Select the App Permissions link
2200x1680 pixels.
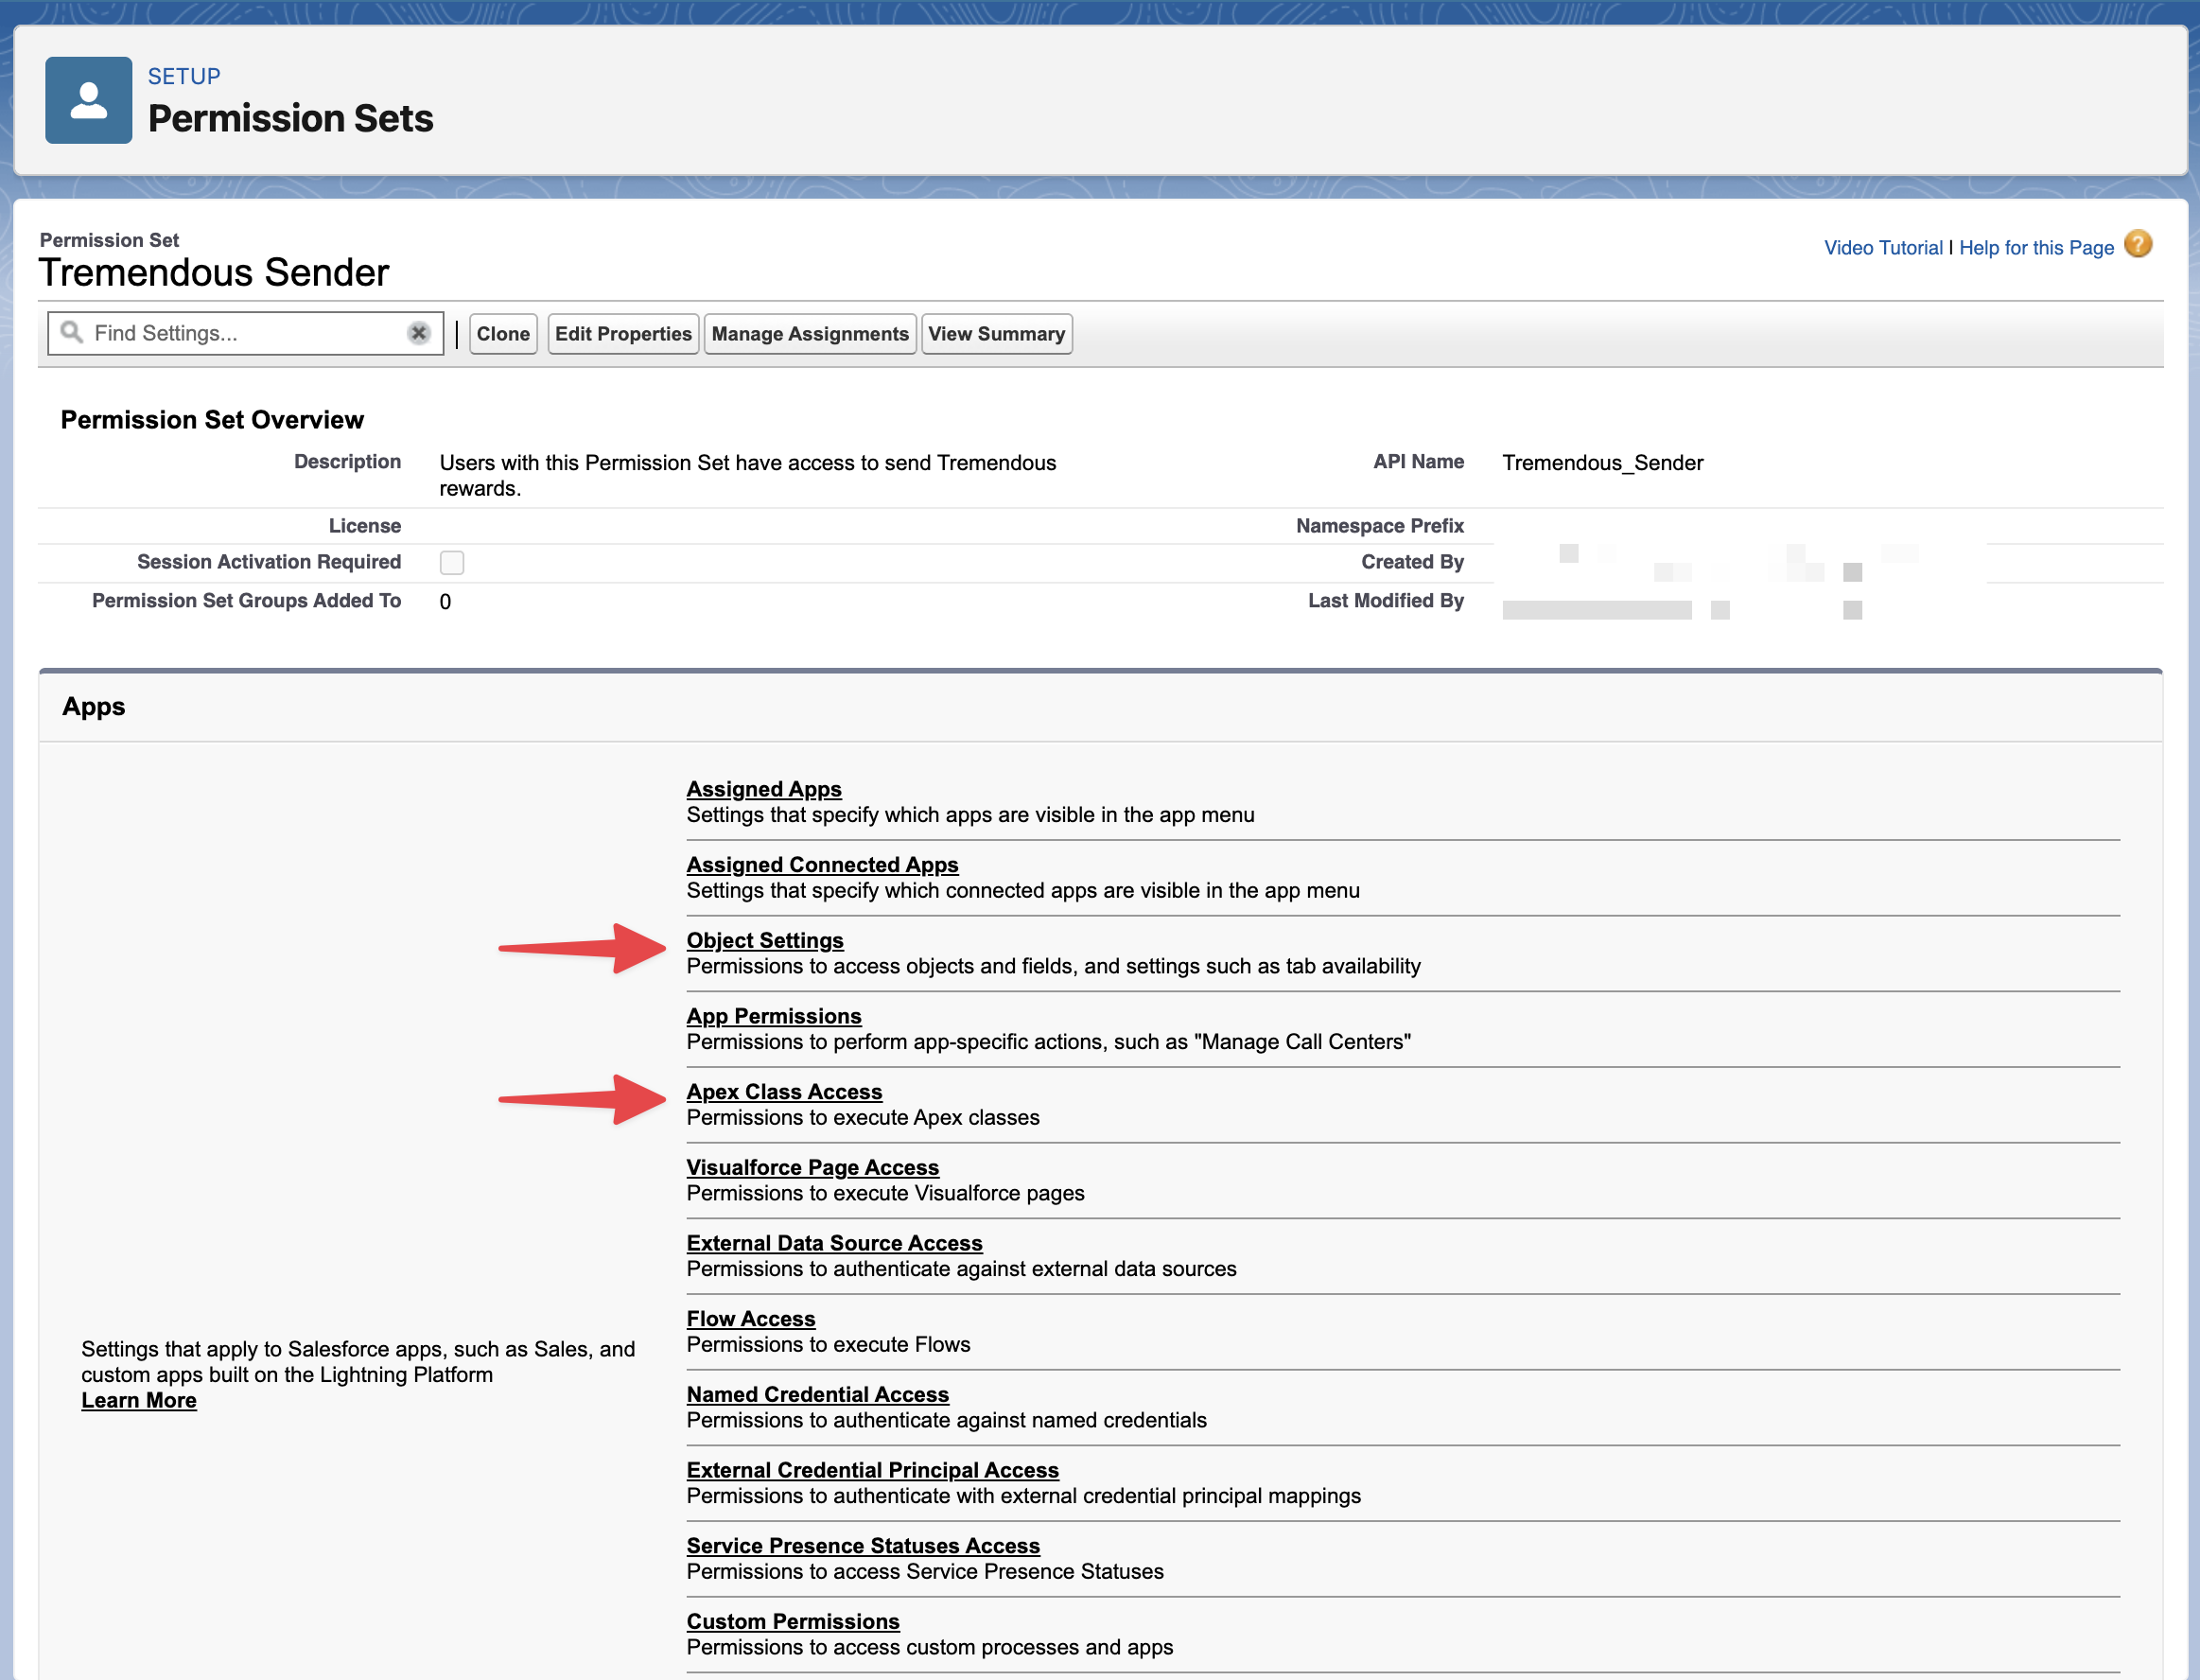pos(774,1016)
